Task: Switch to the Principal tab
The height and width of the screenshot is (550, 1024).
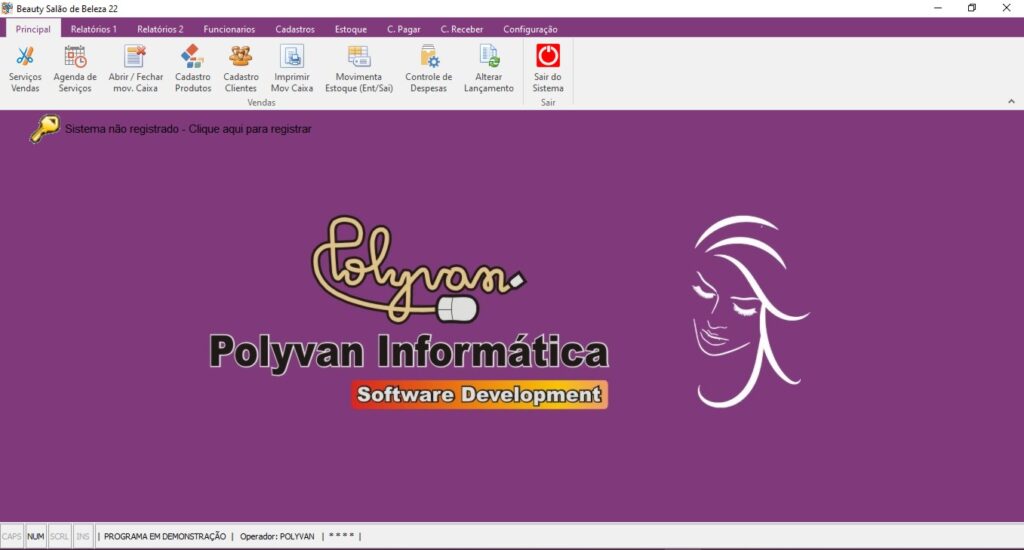Action: [33, 29]
